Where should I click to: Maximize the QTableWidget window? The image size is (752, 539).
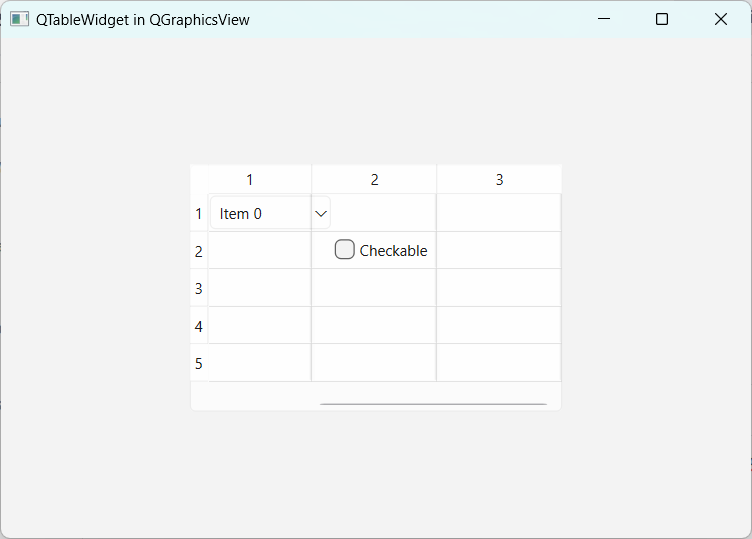[x=662, y=19]
